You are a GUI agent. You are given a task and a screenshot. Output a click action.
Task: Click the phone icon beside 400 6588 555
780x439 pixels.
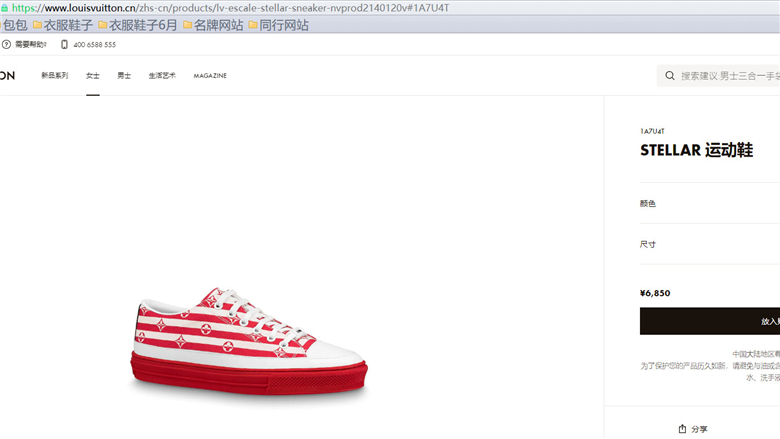pyautogui.click(x=64, y=44)
